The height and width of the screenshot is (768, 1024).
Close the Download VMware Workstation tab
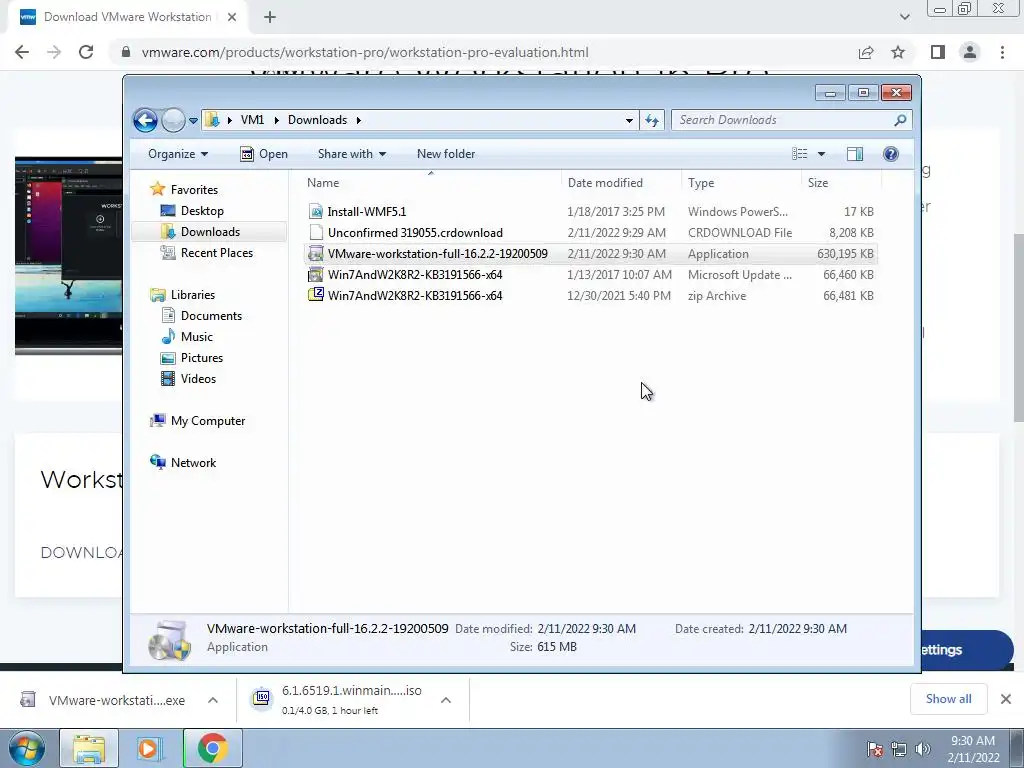(x=232, y=18)
